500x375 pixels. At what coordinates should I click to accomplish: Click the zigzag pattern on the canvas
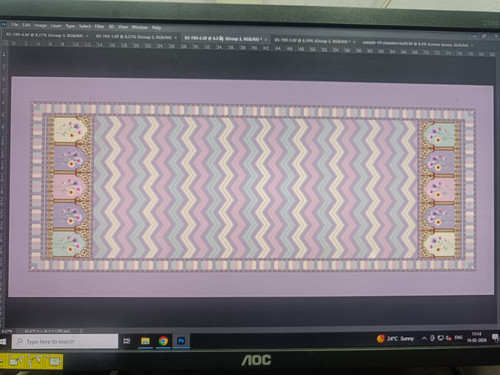pyautogui.click(x=255, y=187)
